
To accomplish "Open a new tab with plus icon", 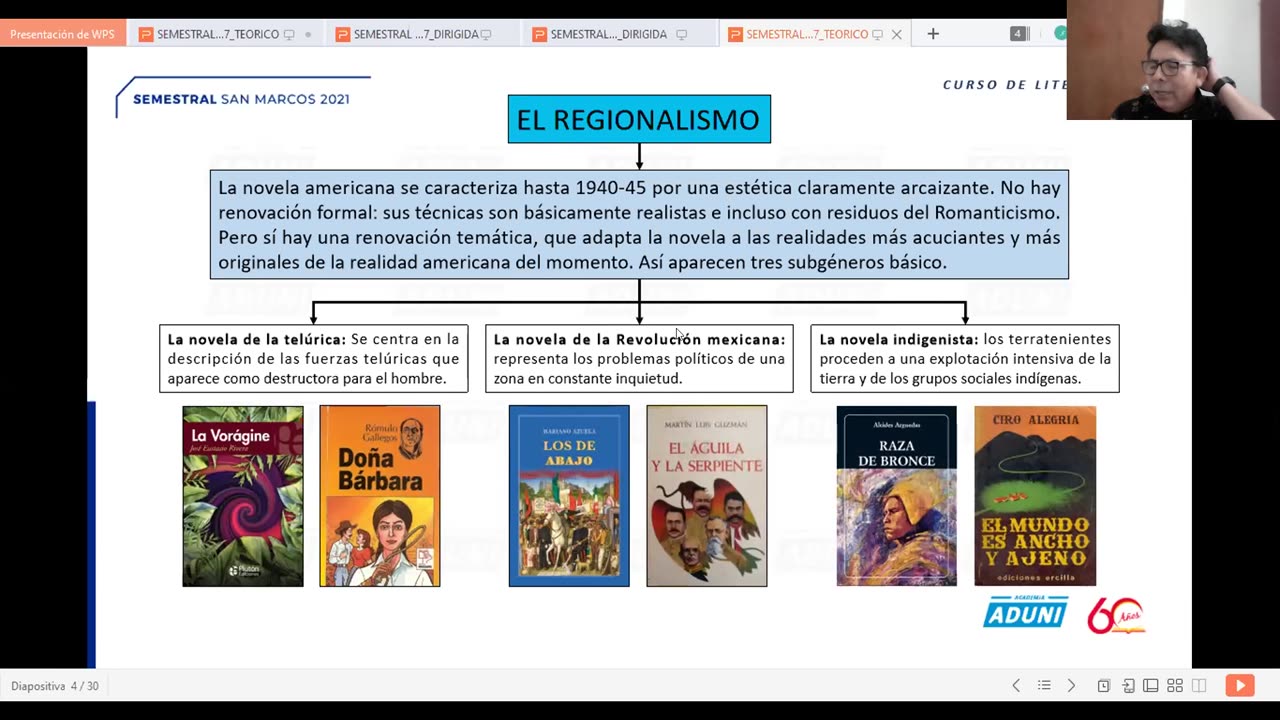I will tap(933, 34).
